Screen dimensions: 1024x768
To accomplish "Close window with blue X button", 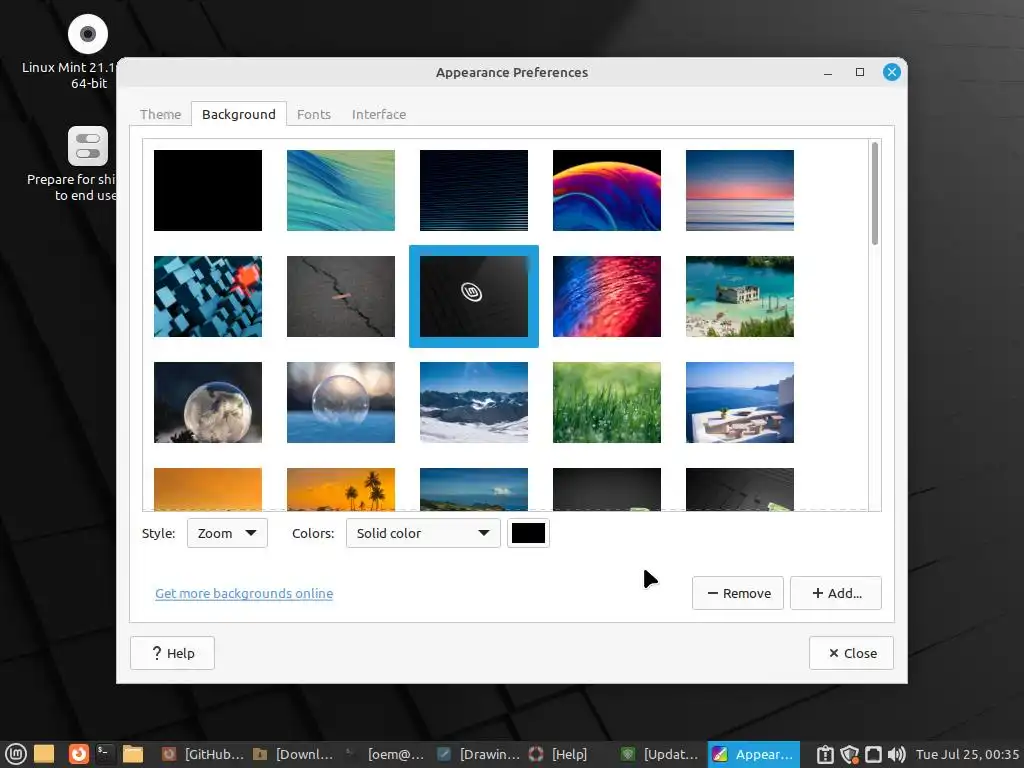I will click(x=891, y=72).
